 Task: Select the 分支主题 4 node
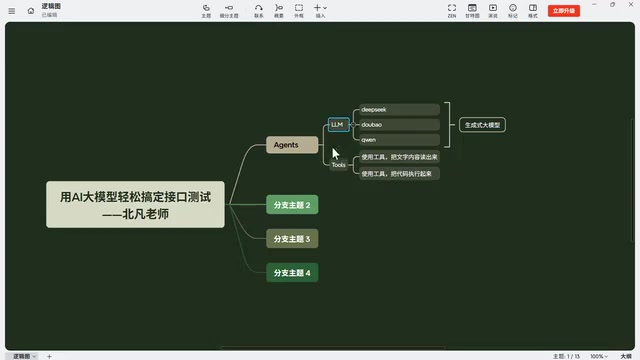292,272
